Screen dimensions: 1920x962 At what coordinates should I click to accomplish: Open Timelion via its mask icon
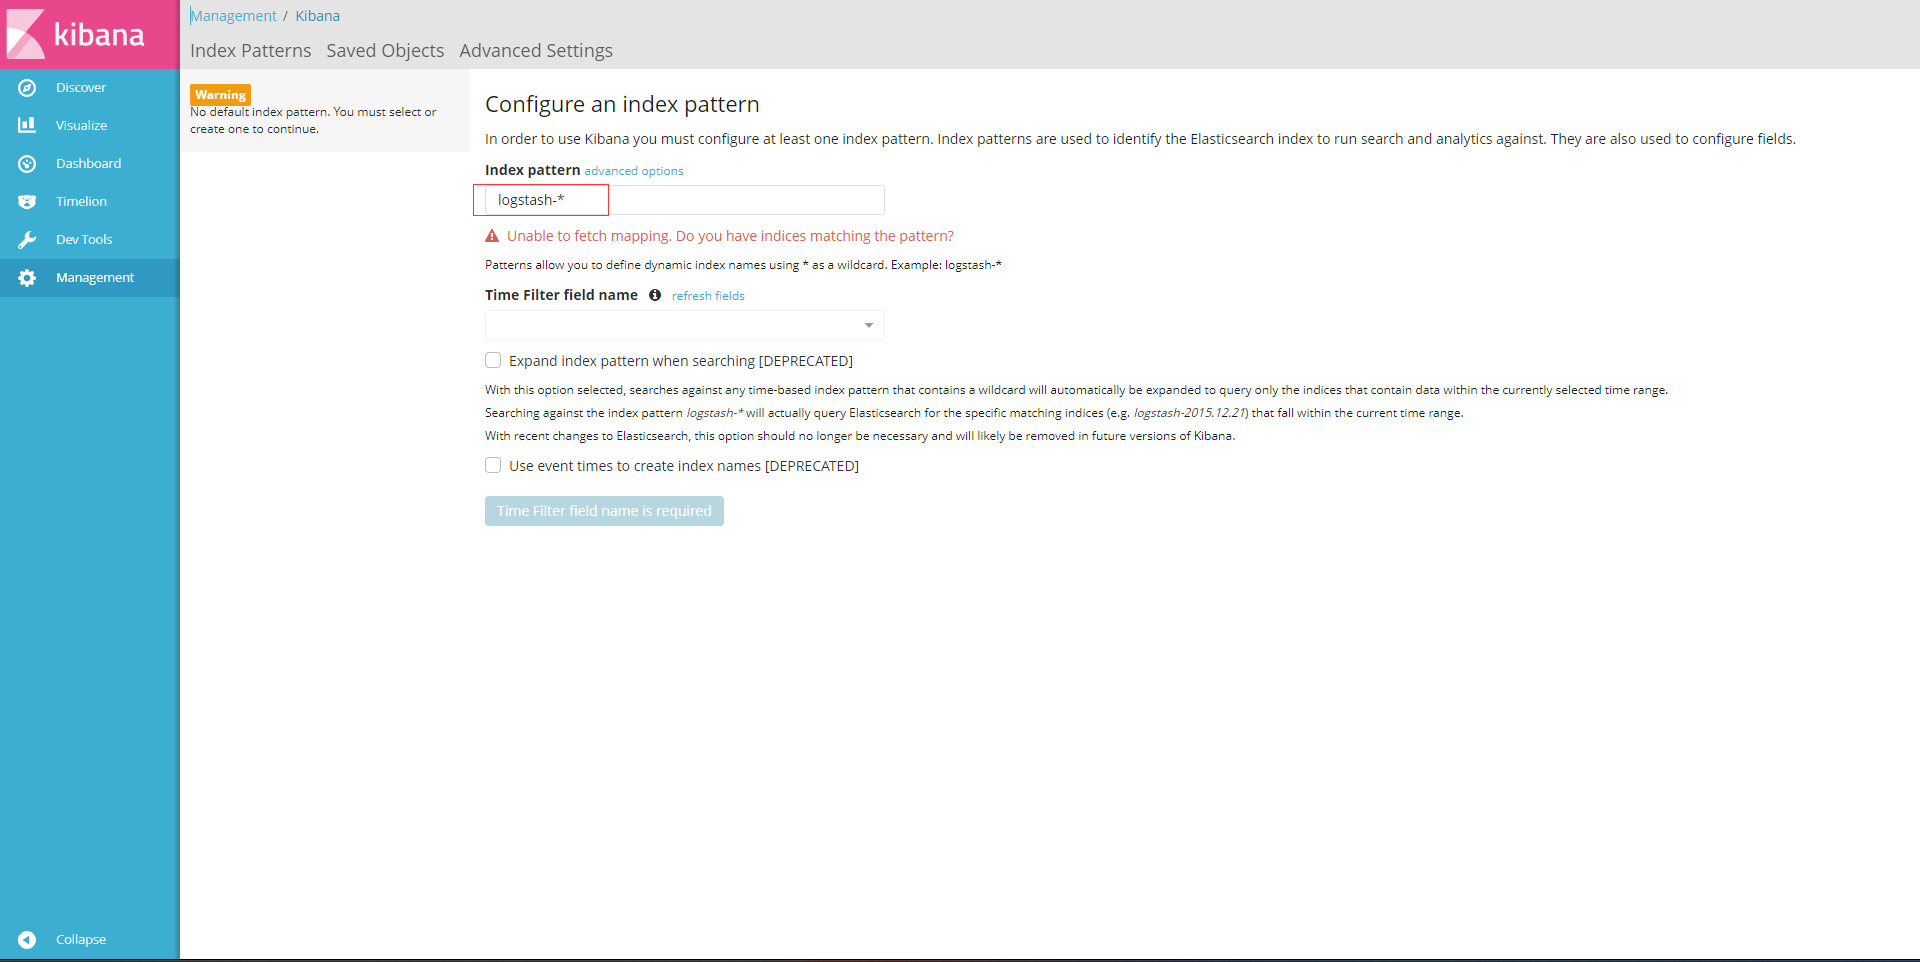[27, 202]
